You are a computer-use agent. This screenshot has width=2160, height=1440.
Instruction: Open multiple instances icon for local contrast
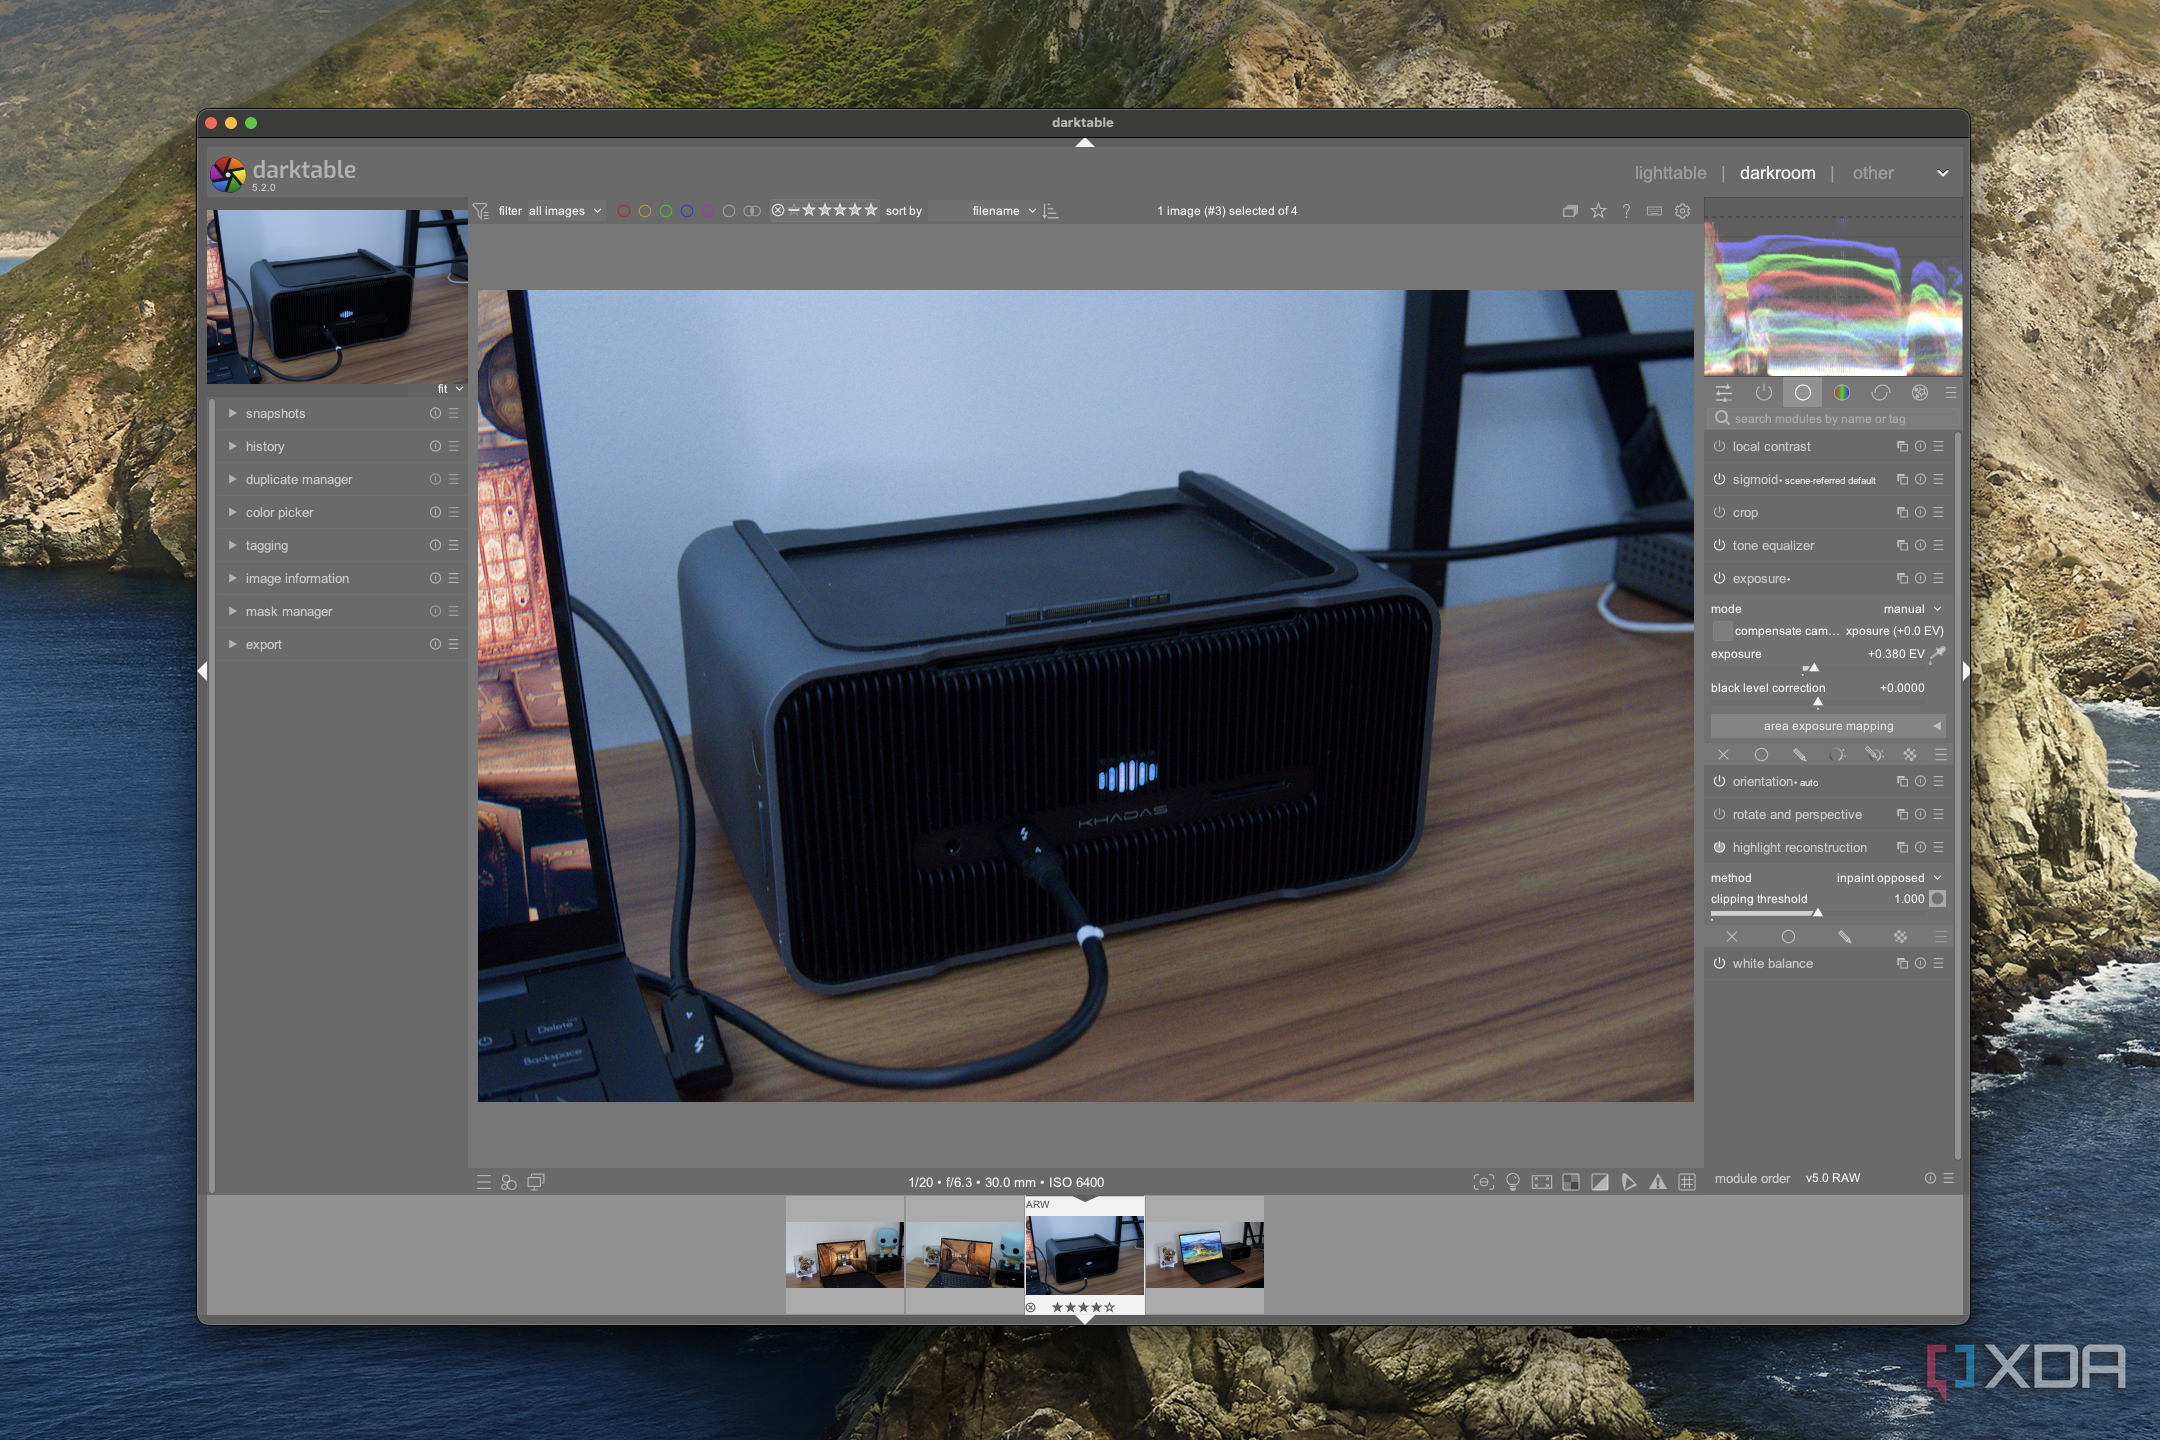click(1902, 447)
